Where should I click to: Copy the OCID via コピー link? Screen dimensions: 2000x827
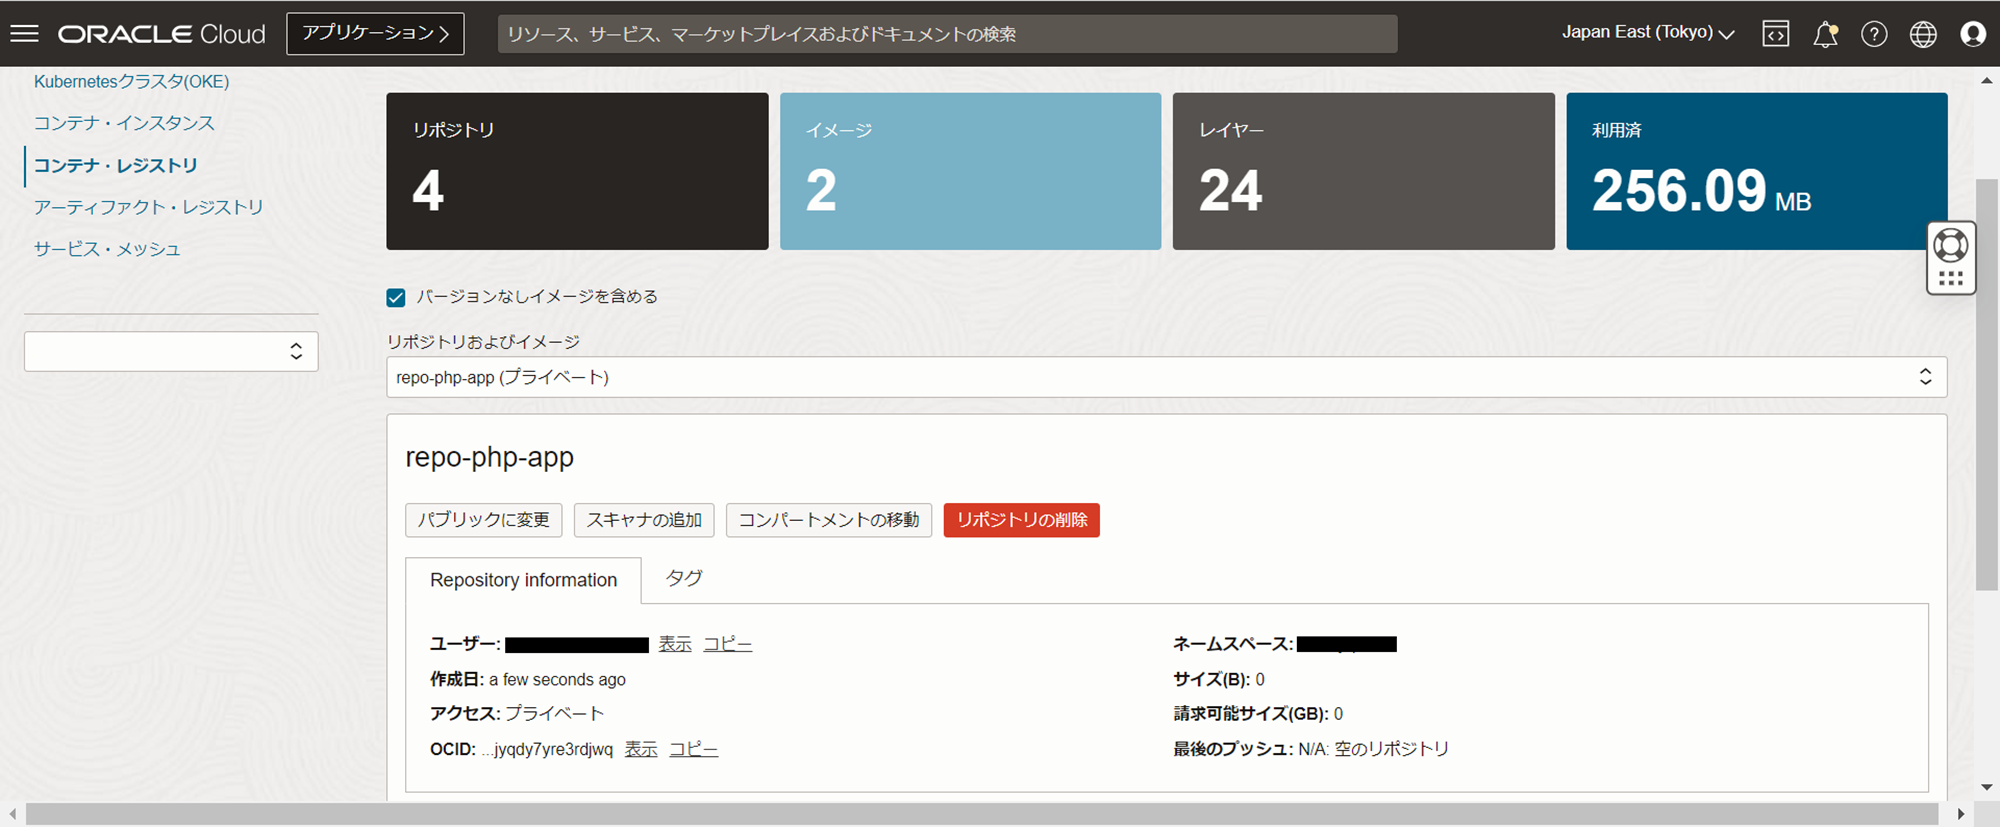click(693, 749)
